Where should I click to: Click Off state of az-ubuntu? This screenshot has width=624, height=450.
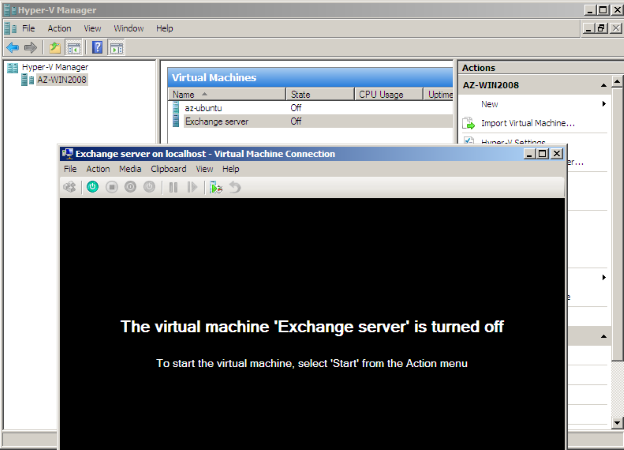pos(296,107)
